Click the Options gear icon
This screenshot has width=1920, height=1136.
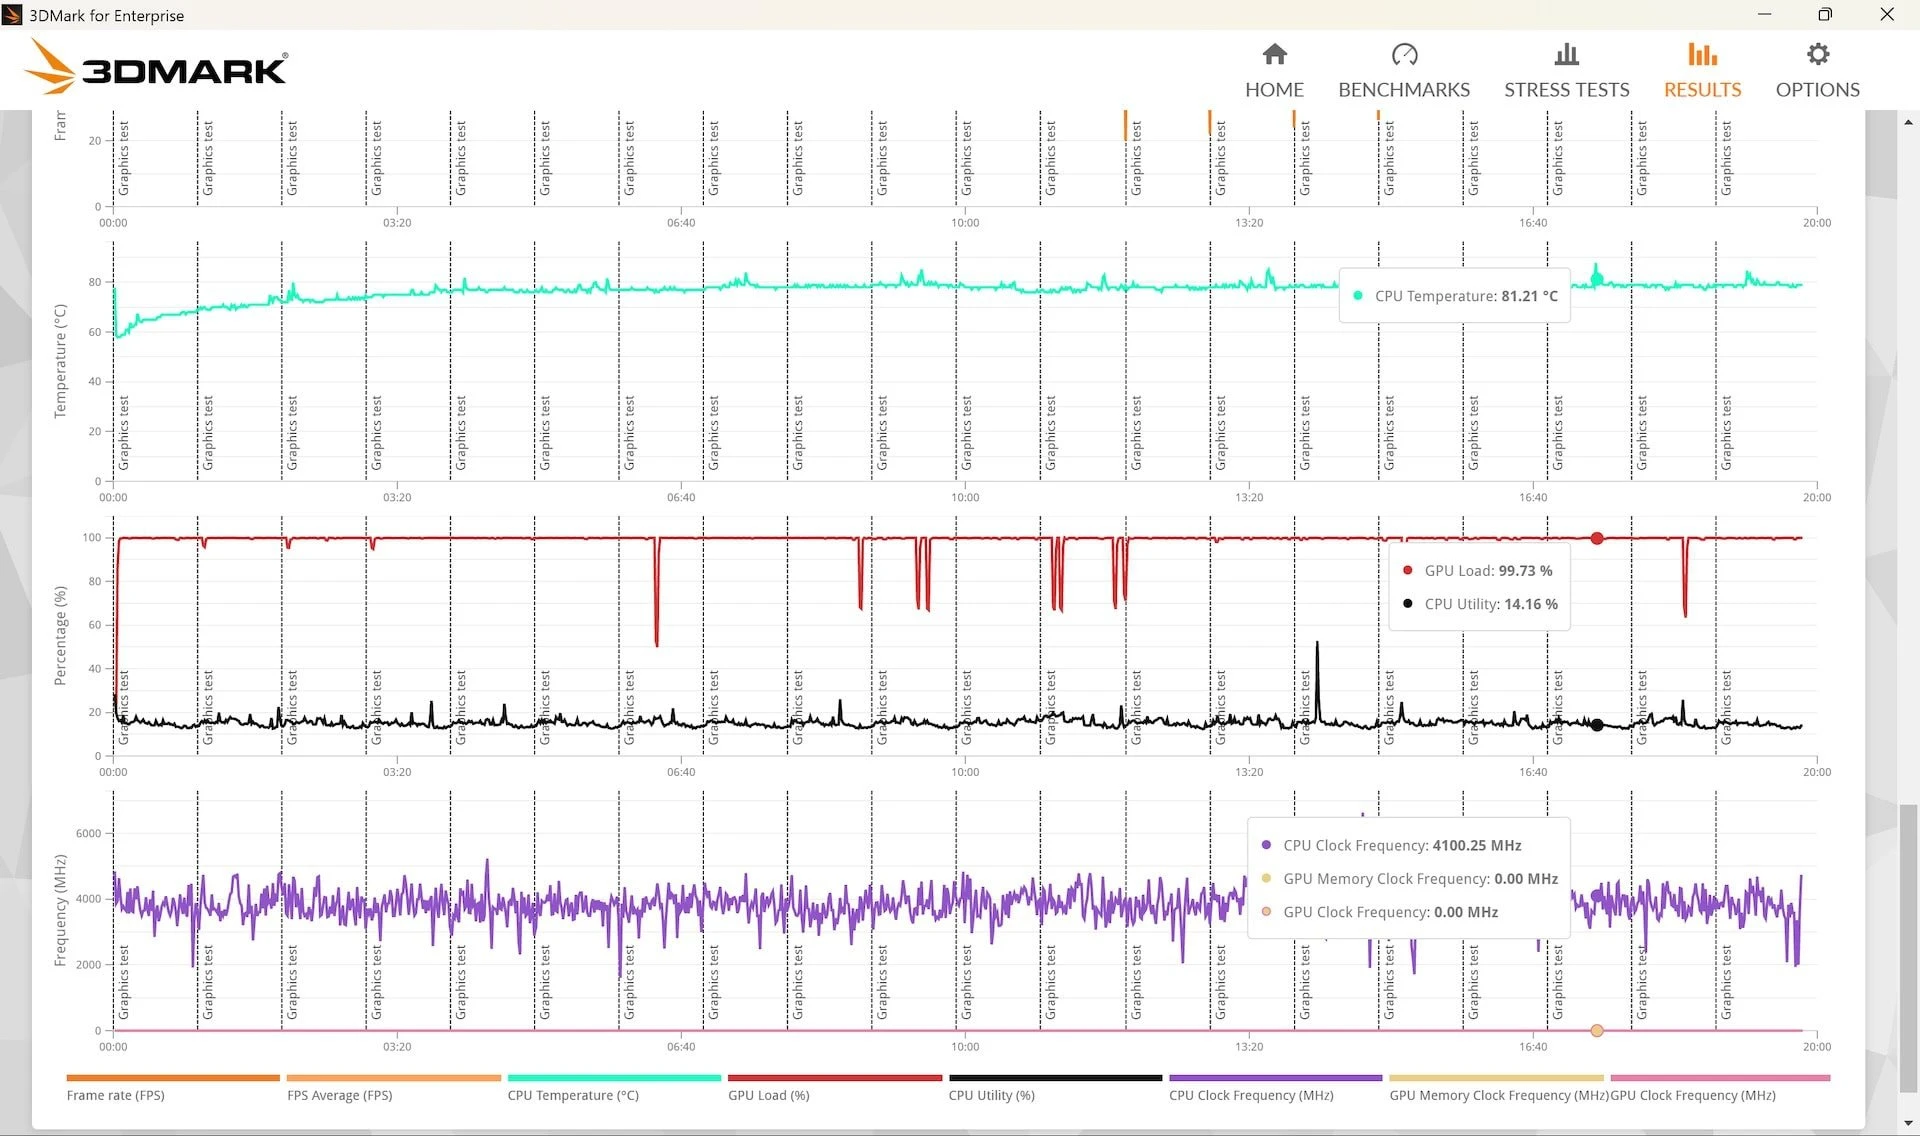[x=1818, y=54]
